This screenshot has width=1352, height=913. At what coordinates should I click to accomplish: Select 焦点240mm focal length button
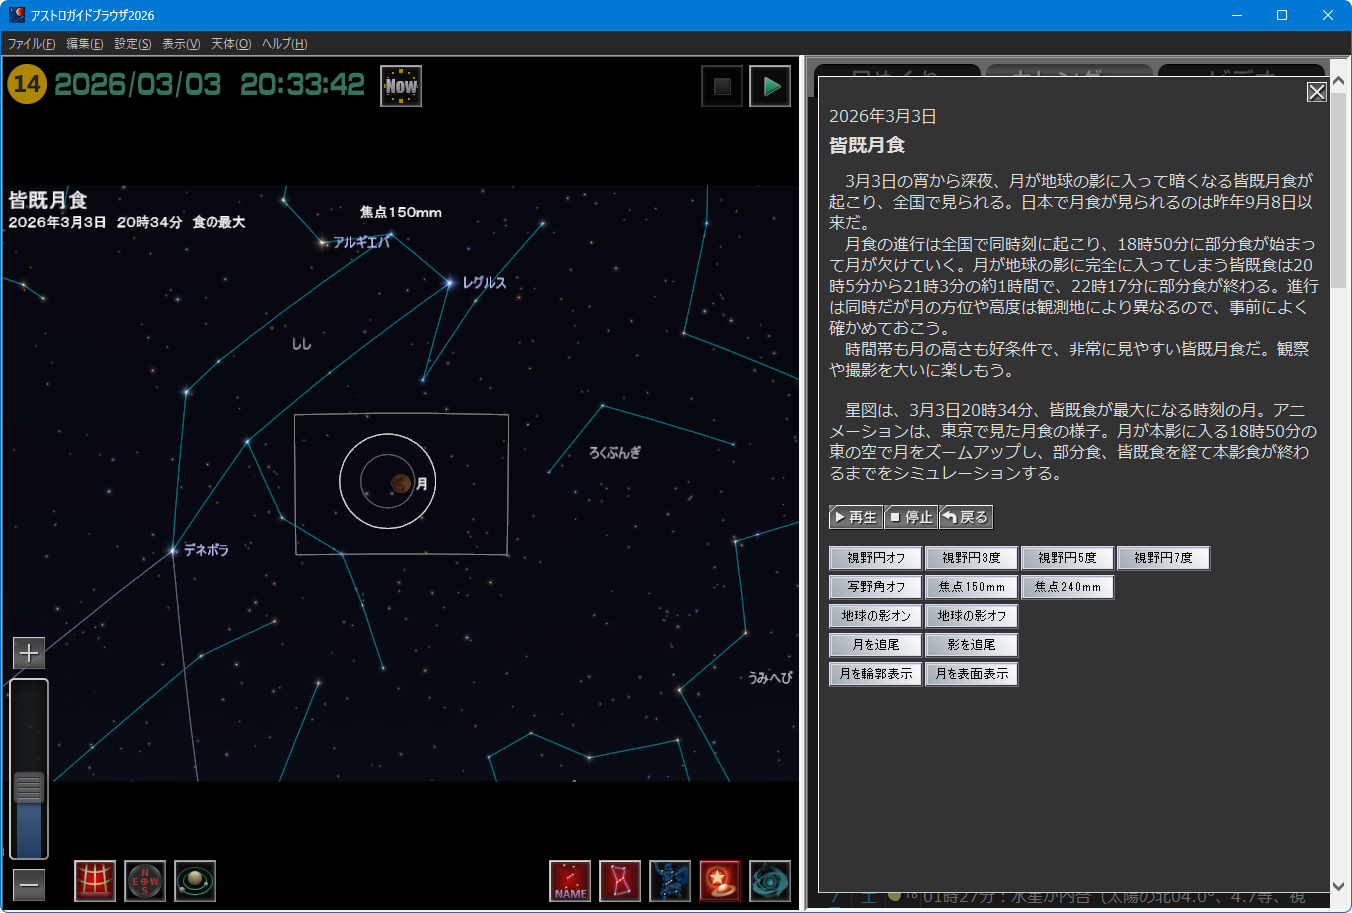[1067, 587]
